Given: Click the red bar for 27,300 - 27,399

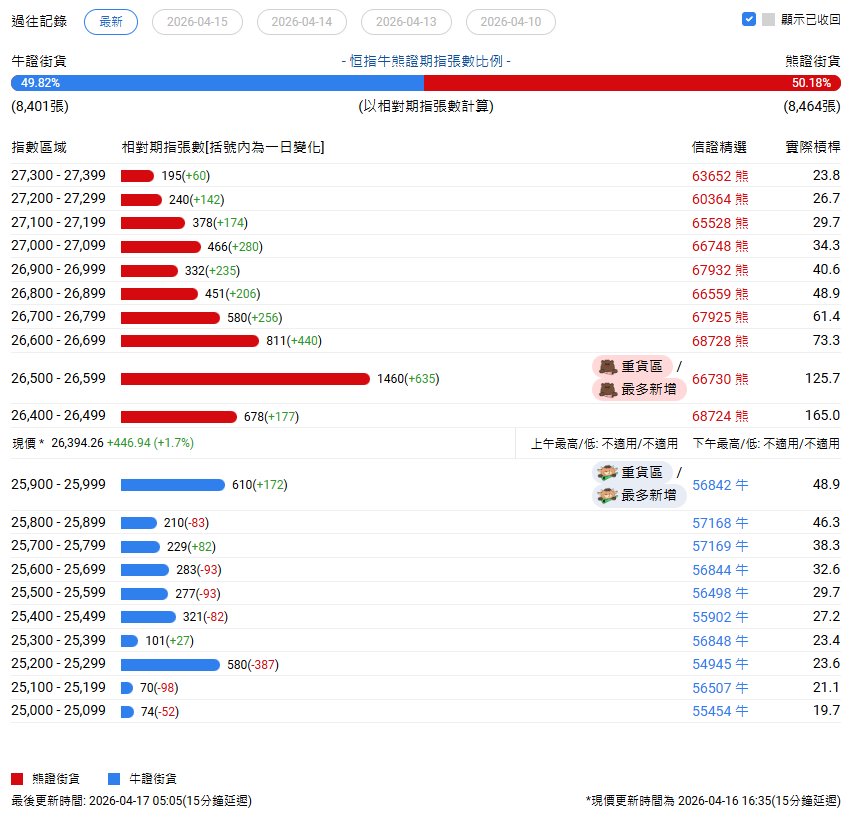Looking at the screenshot, I should coord(137,176).
